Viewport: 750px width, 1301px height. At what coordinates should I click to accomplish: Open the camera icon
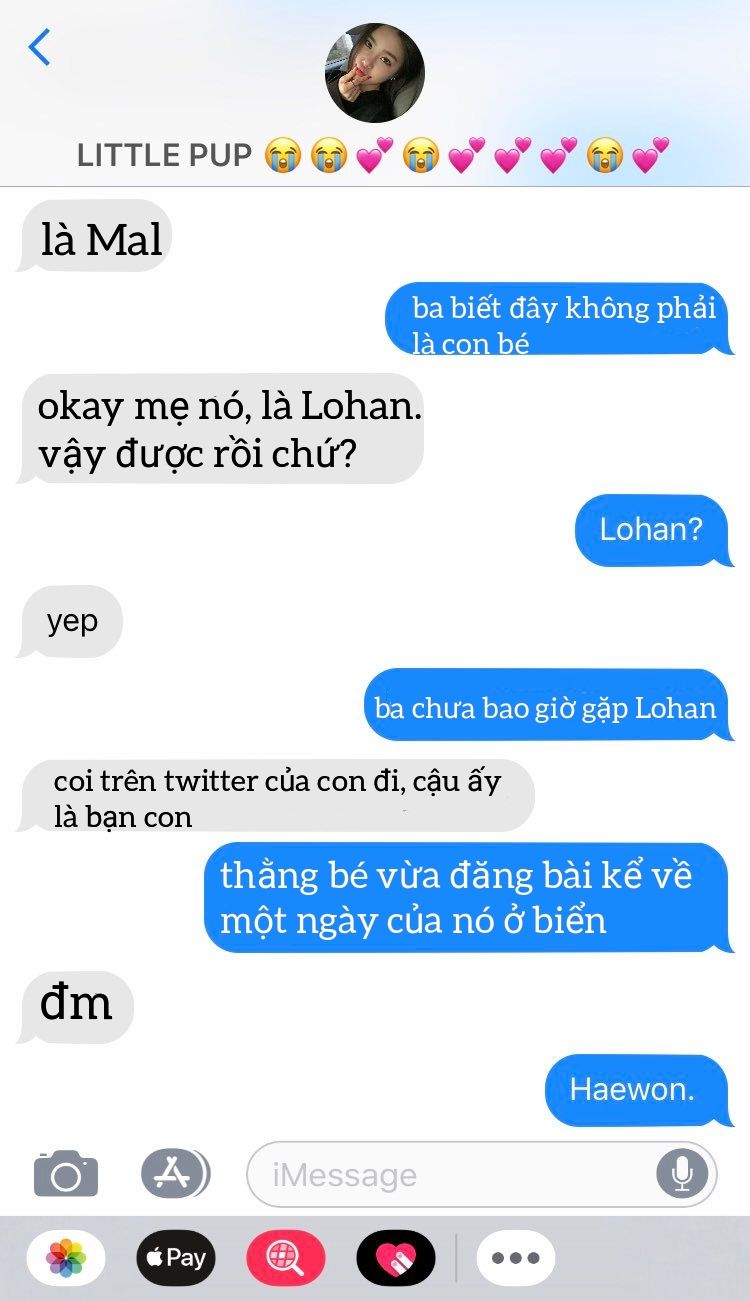pos(66,1174)
